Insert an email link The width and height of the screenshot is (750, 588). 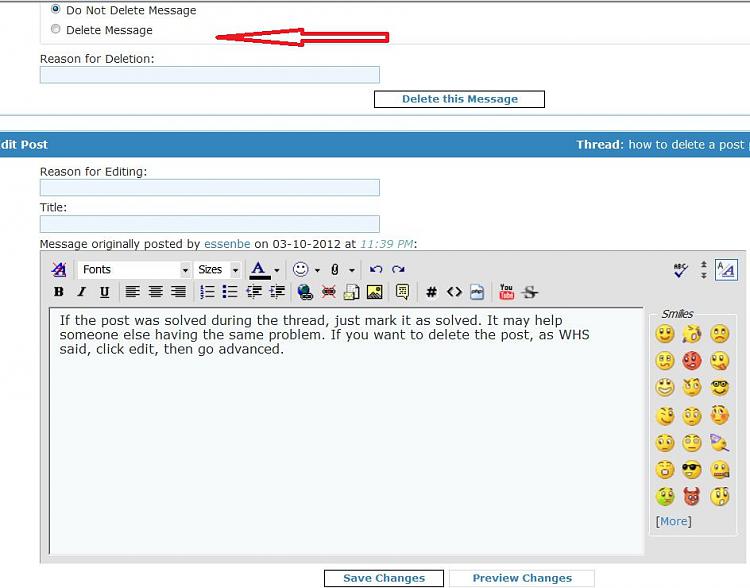(352, 292)
